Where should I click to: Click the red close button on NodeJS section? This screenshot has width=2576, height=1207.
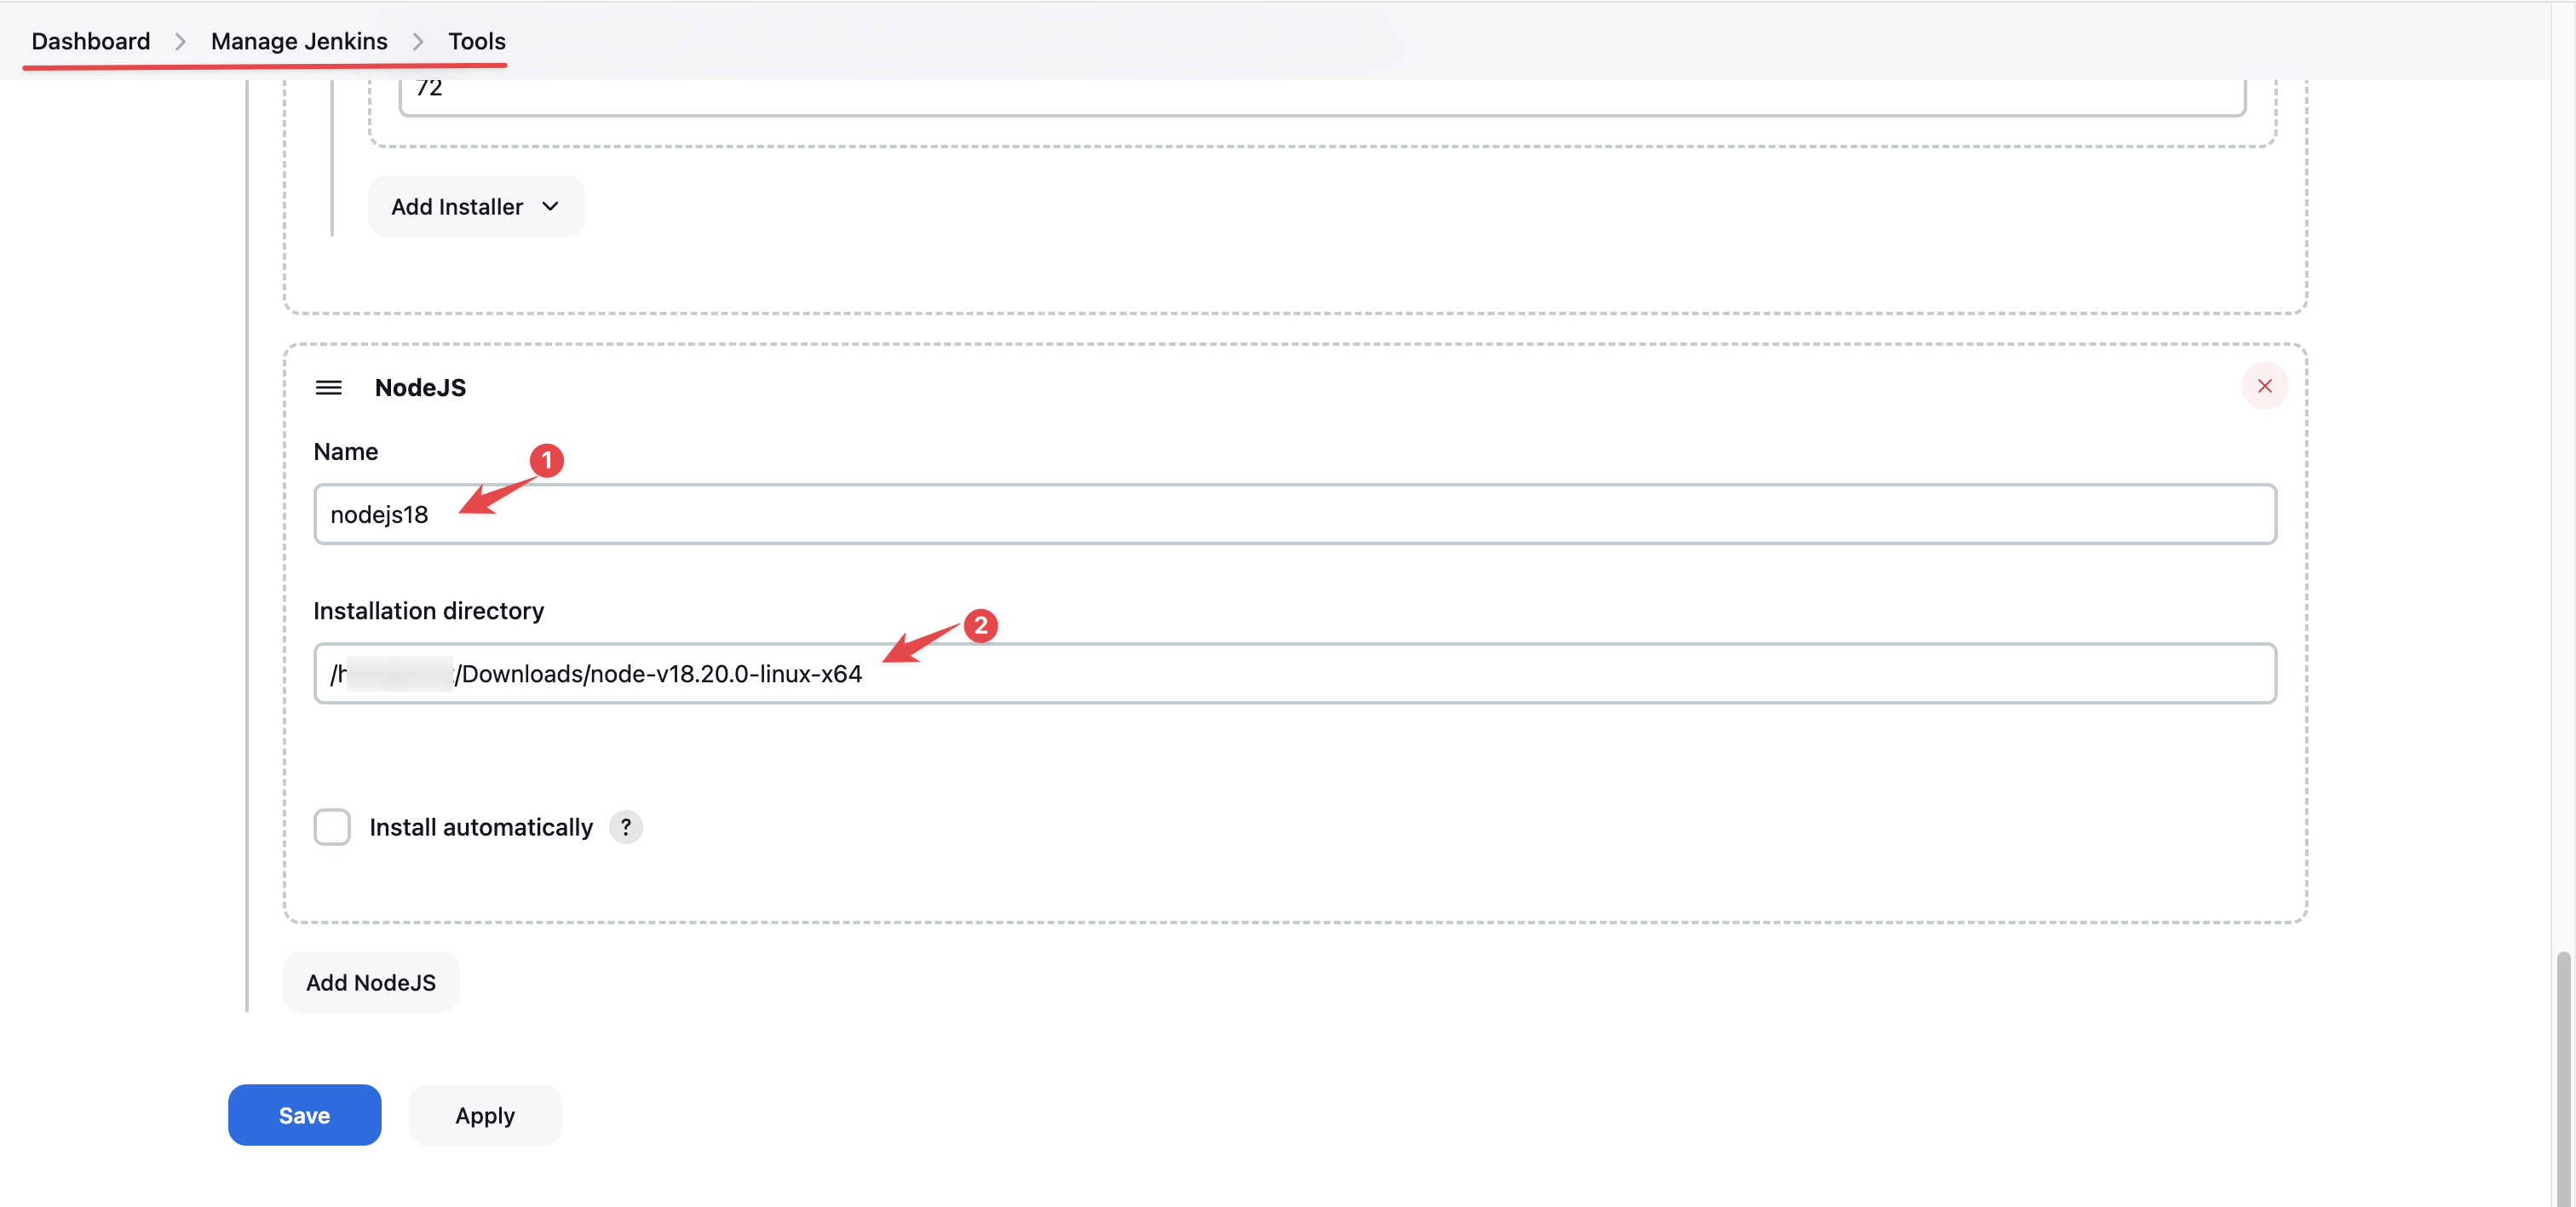click(2264, 386)
